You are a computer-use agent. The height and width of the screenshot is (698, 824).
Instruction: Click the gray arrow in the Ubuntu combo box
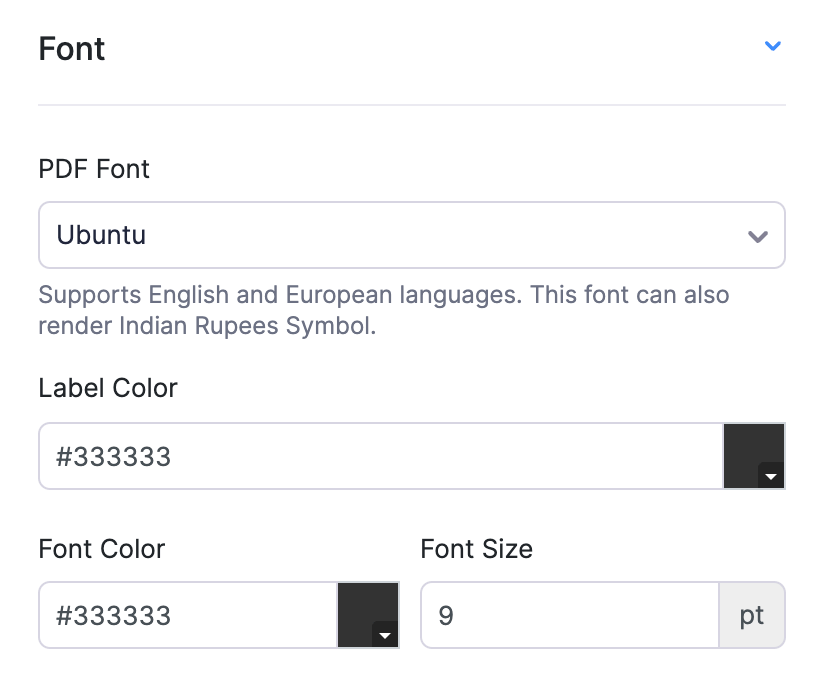pyautogui.click(x=757, y=237)
